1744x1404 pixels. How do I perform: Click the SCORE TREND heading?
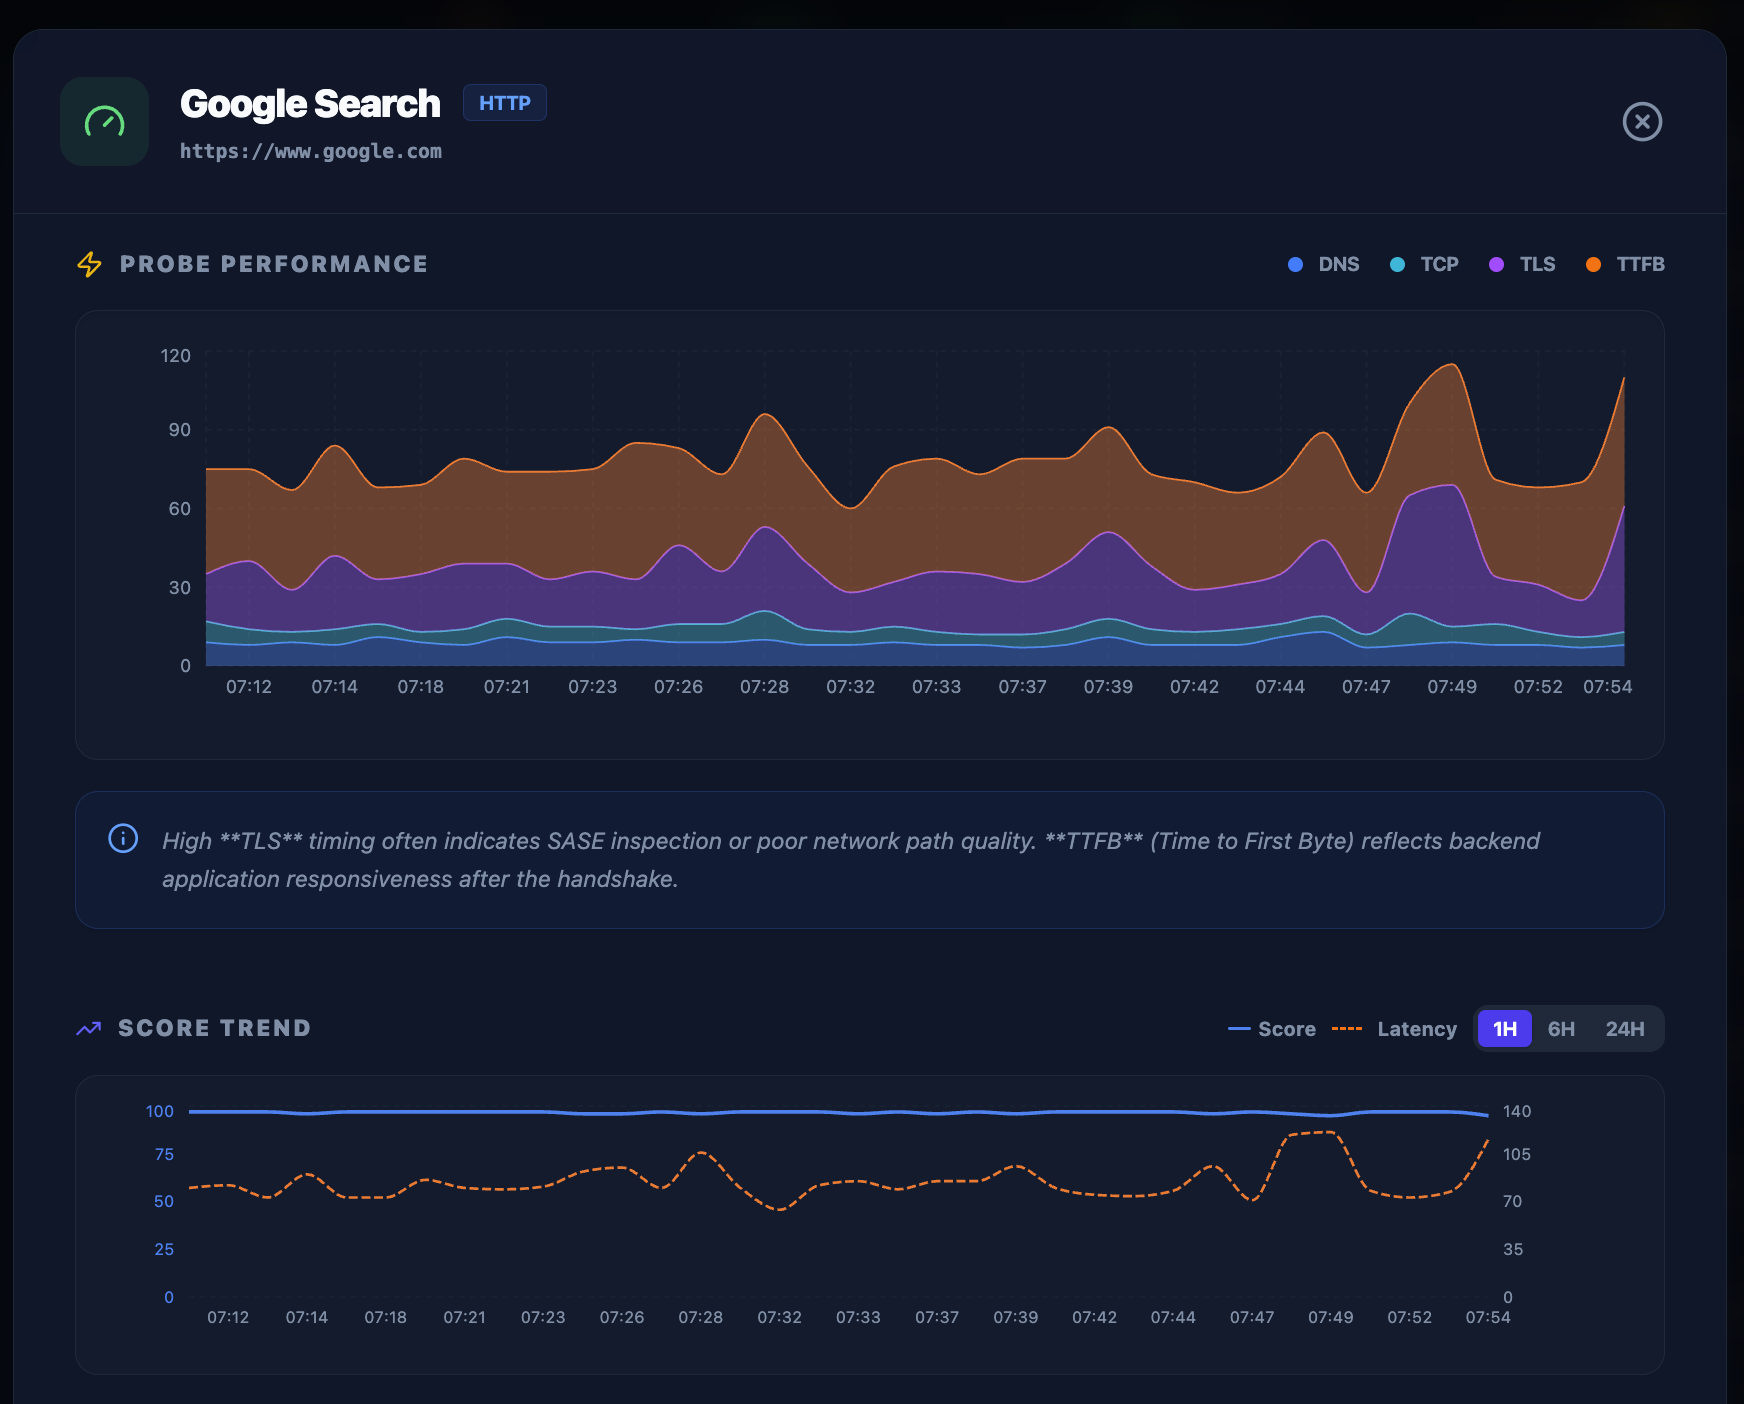(x=214, y=1028)
